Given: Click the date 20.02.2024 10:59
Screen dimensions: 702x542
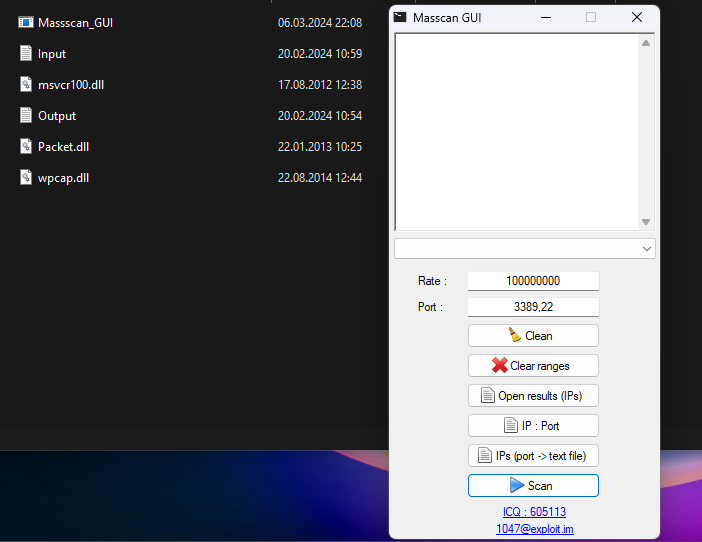Looking at the screenshot, I should click(320, 54).
